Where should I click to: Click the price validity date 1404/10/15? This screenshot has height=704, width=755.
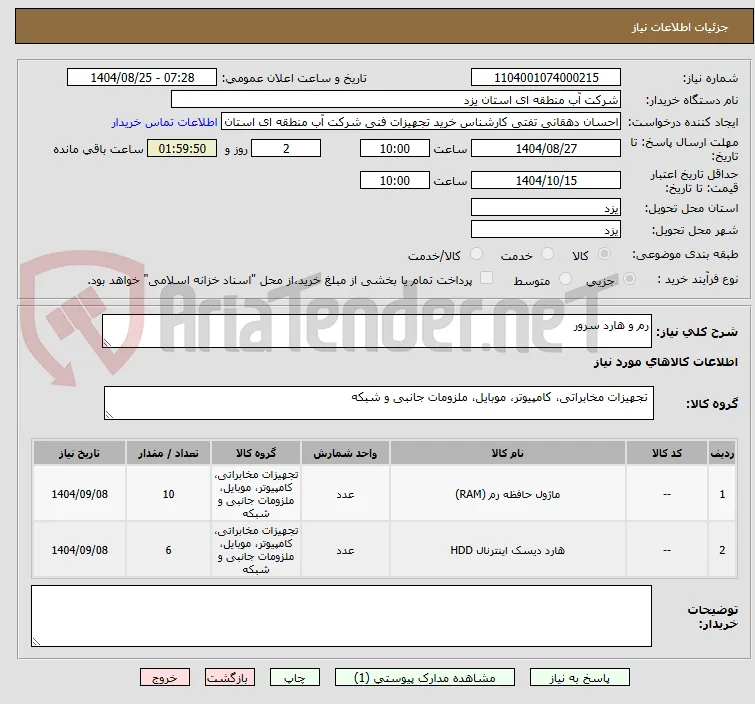coord(546,181)
